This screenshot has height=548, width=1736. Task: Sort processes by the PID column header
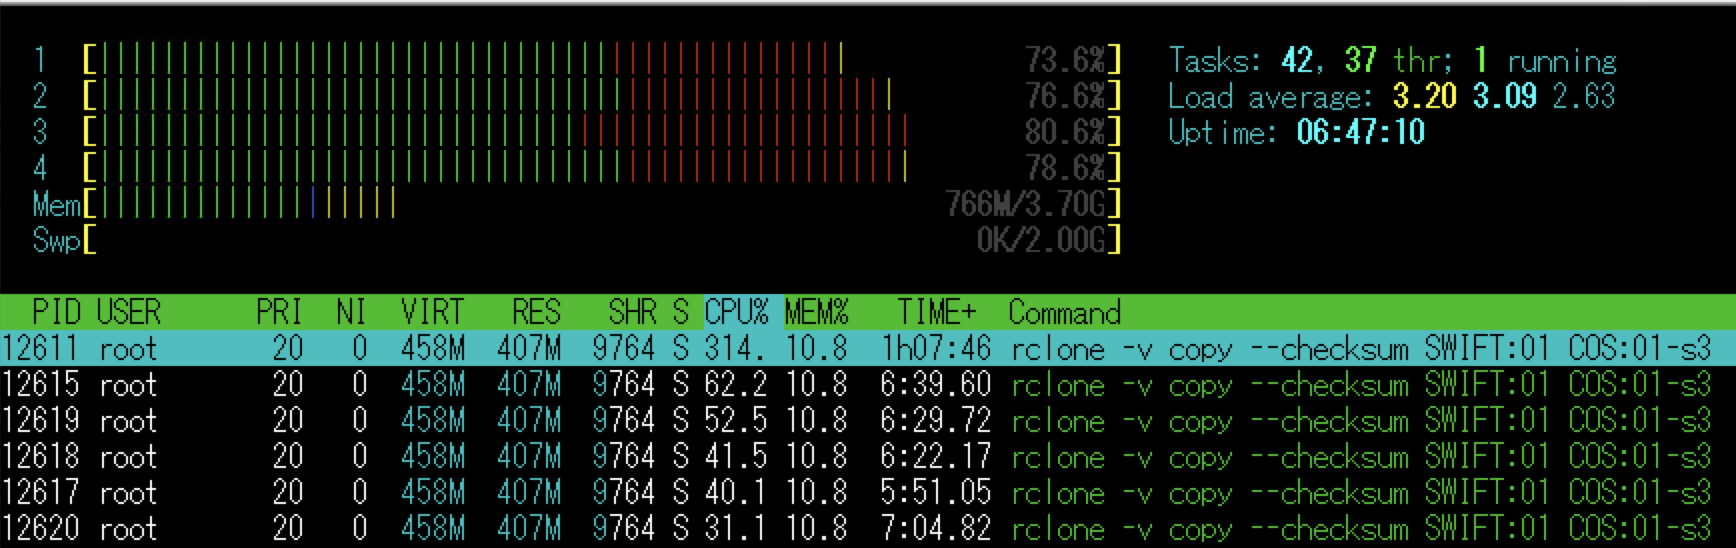[x=57, y=313]
